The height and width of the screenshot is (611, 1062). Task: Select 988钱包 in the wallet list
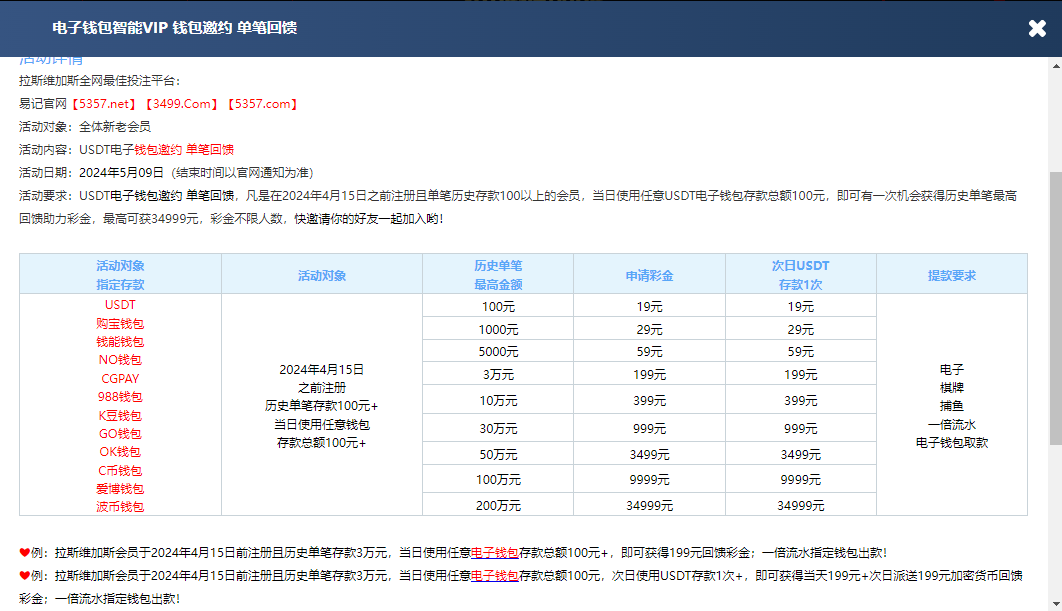point(120,397)
